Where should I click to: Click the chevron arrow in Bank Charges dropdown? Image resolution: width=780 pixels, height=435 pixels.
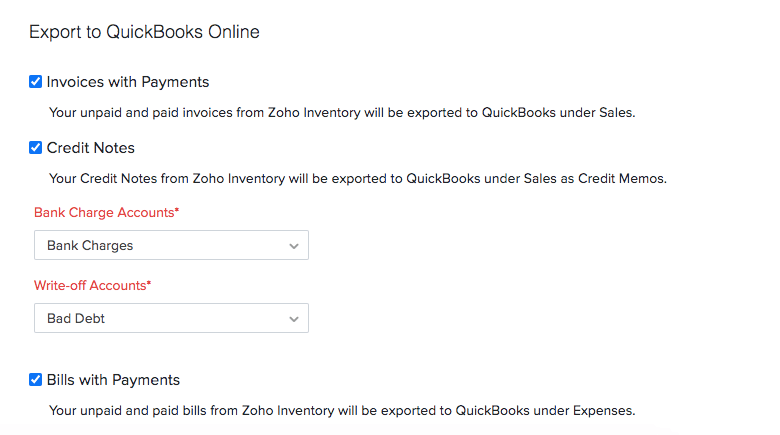tap(294, 245)
